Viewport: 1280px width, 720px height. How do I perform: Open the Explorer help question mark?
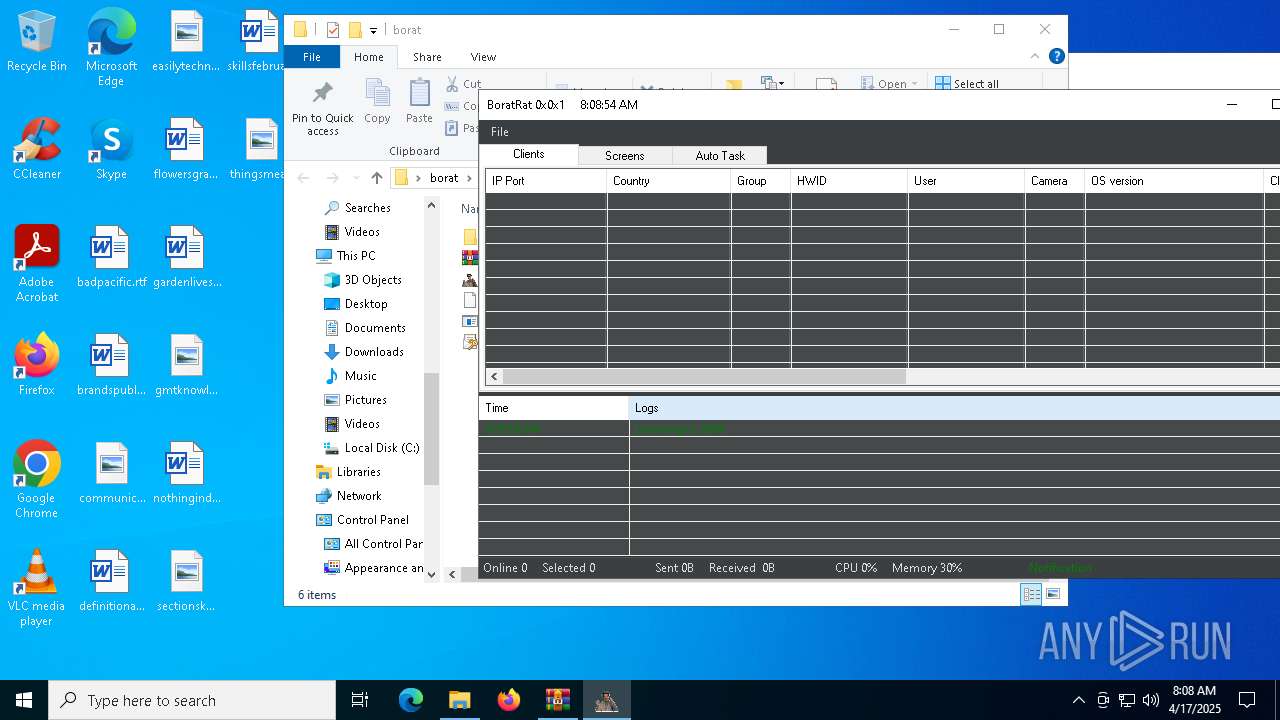1056,57
